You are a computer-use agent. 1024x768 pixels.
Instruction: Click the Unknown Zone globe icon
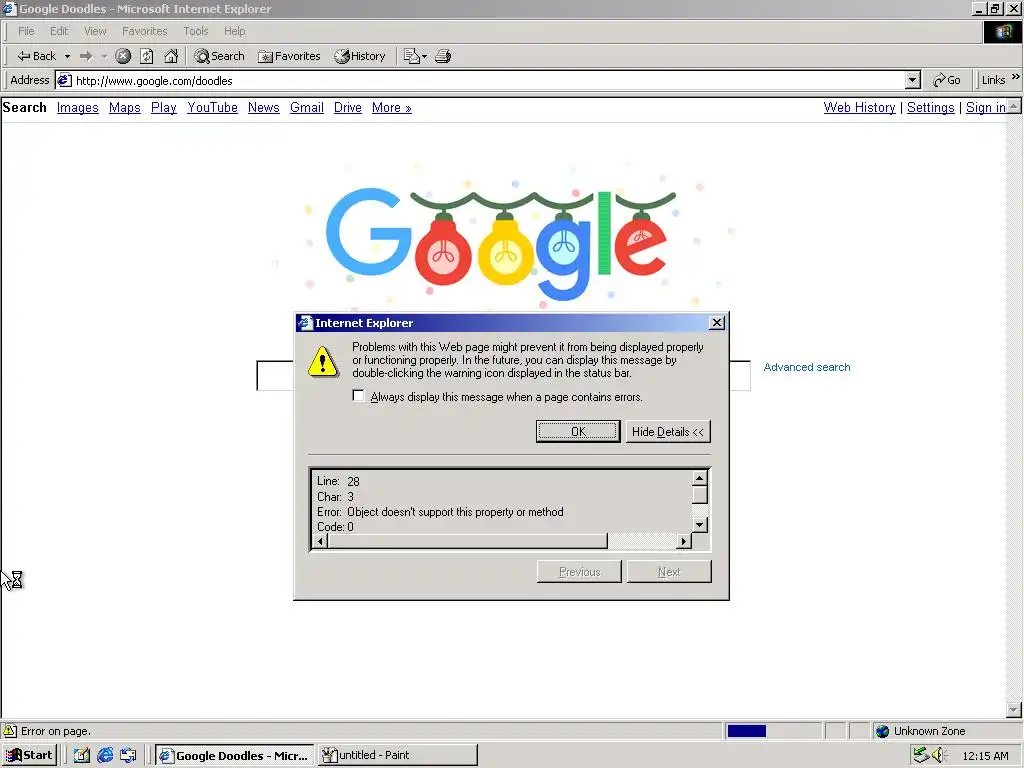click(882, 731)
